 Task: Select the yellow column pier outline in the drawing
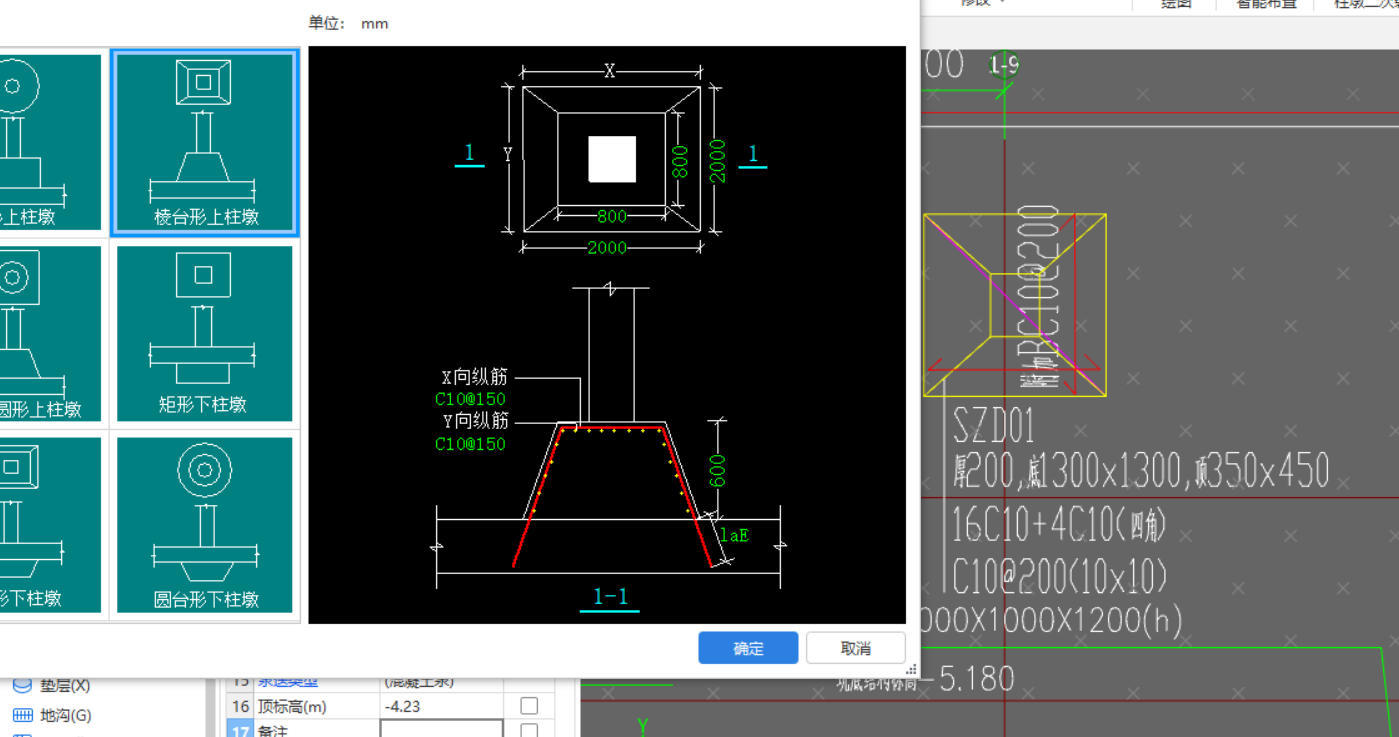[x=1015, y=304]
